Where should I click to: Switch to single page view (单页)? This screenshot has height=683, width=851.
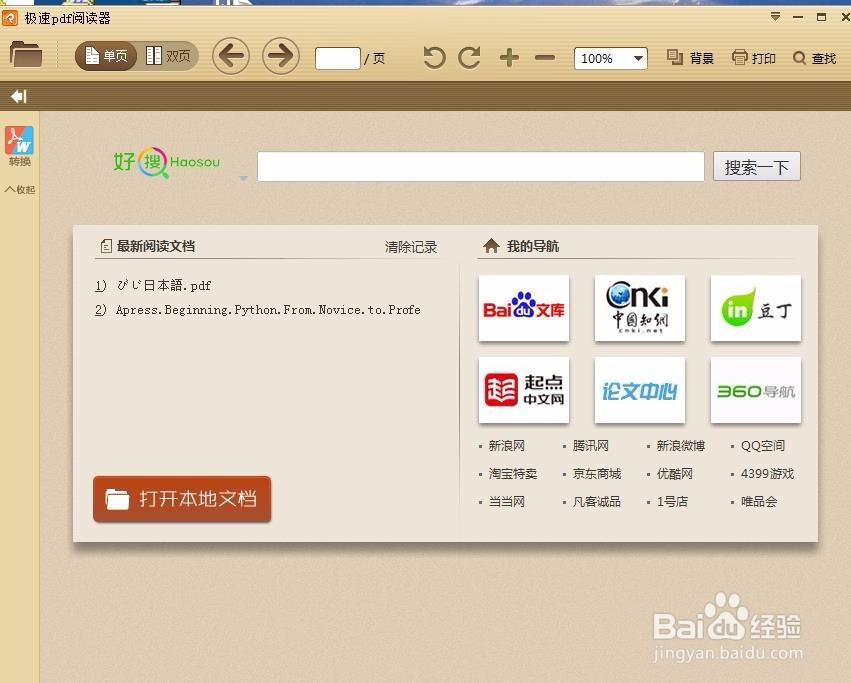tap(106, 56)
